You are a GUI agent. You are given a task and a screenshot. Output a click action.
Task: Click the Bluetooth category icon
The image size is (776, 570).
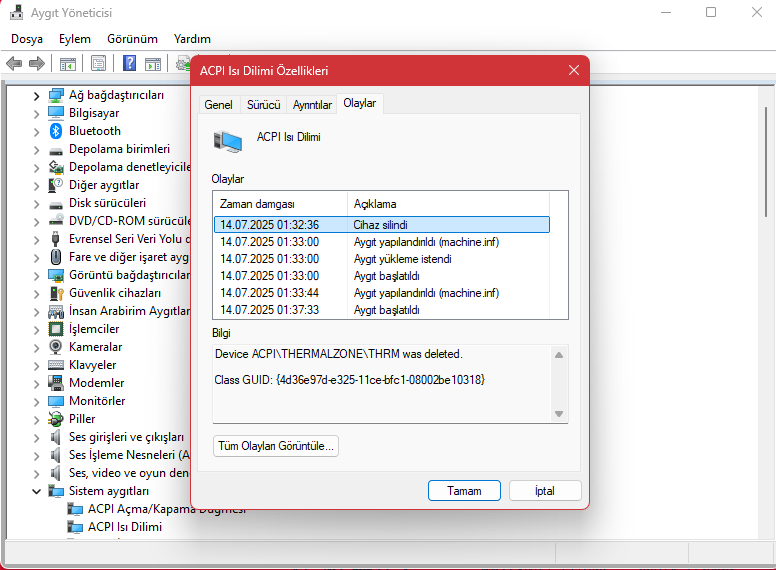point(55,131)
